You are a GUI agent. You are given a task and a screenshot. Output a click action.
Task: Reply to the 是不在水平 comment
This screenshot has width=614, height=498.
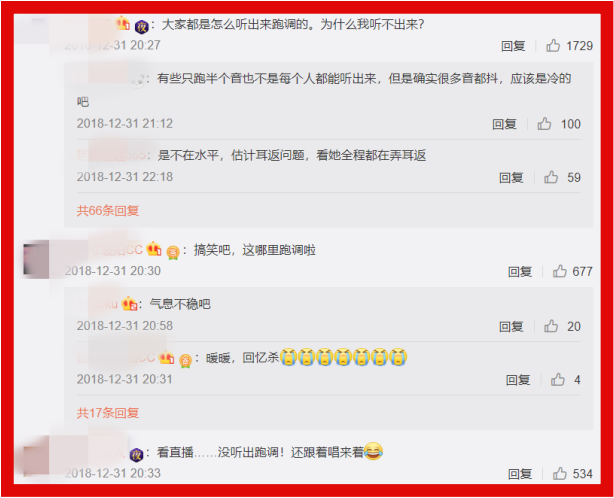pyautogui.click(x=511, y=177)
